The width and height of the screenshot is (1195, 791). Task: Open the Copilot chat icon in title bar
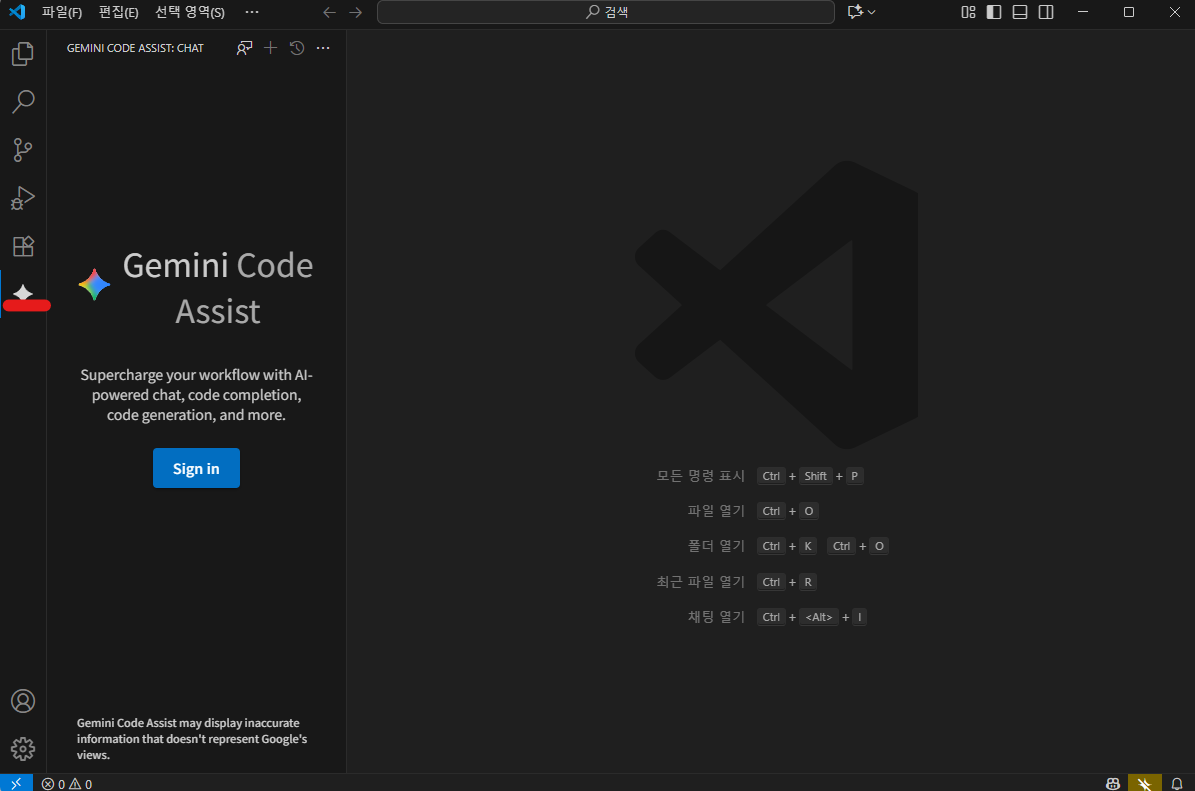[855, 12]
